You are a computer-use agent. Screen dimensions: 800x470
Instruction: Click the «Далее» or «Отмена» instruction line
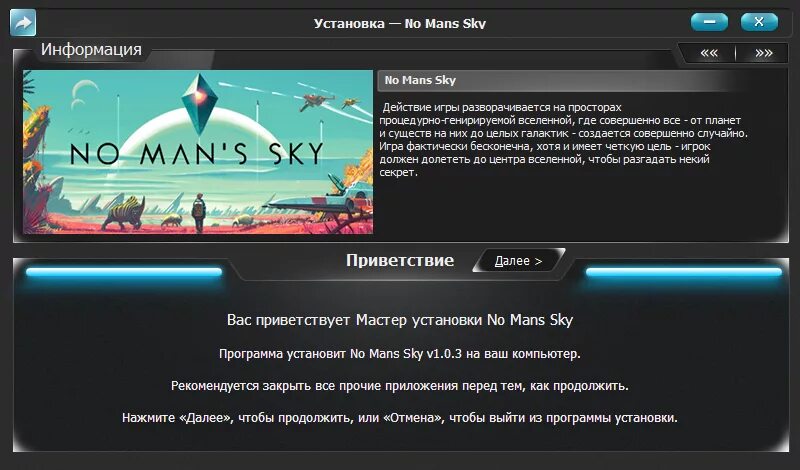click(x=400, y=418)
